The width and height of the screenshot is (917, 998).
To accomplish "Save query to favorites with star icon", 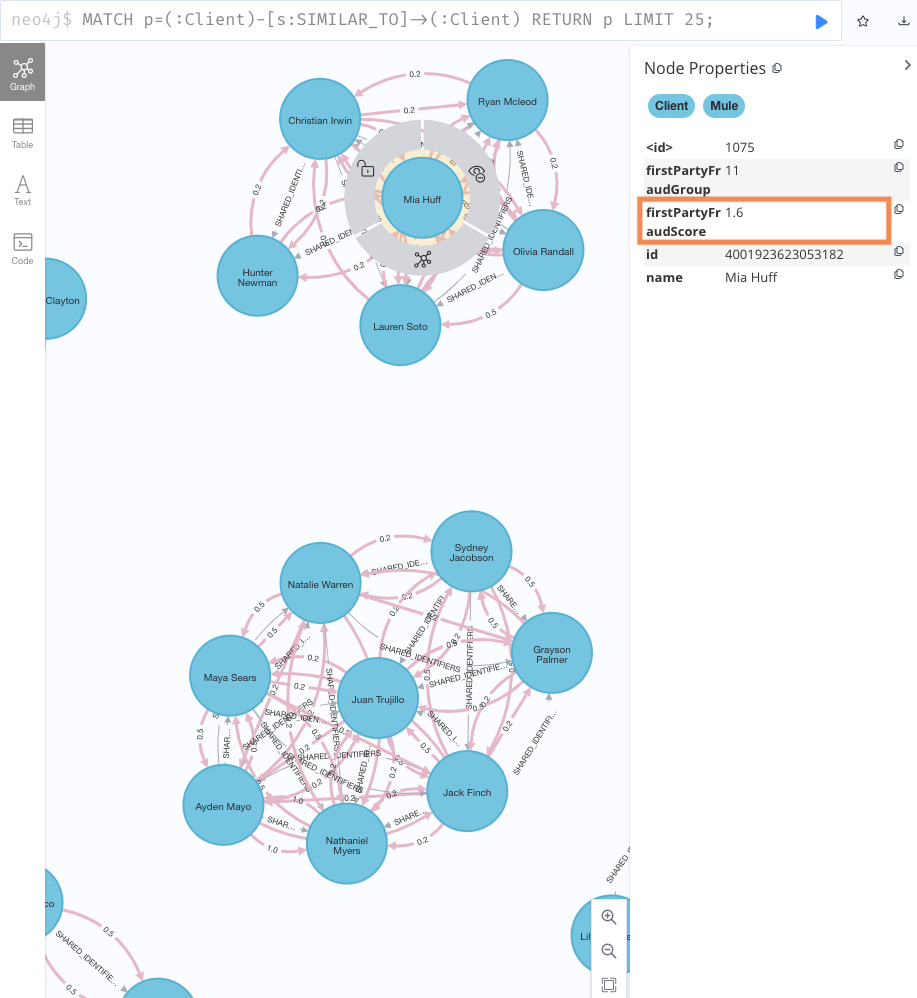I will pos(863,21).
